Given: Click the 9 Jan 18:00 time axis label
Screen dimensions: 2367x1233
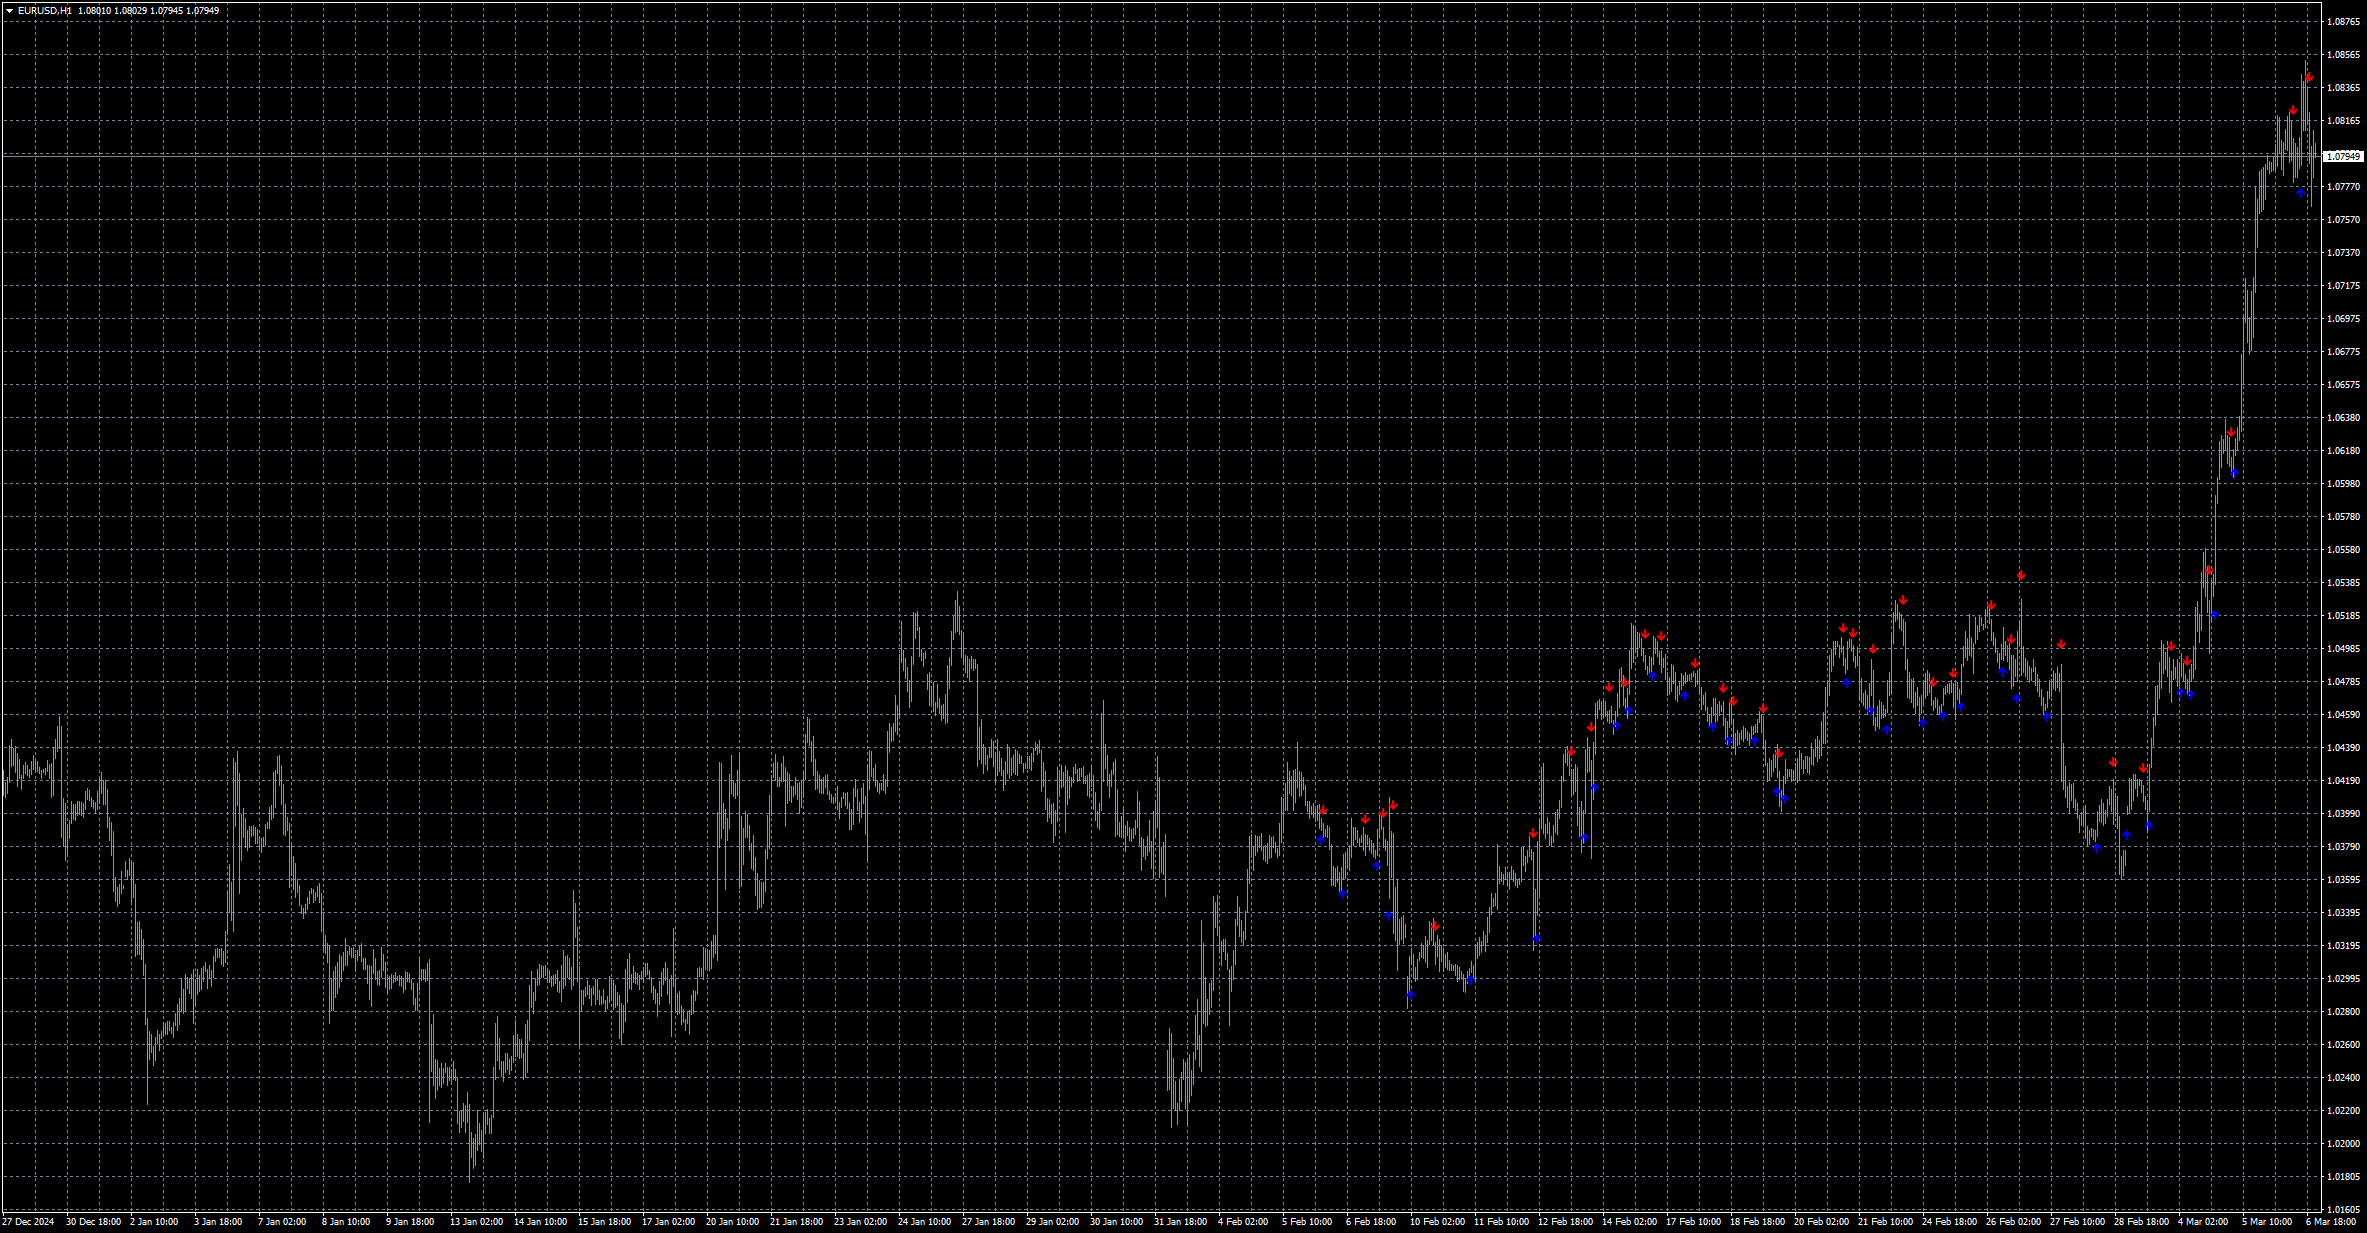Looking at the screenshot, I should pyautogui.click(x=410, y=1222).
